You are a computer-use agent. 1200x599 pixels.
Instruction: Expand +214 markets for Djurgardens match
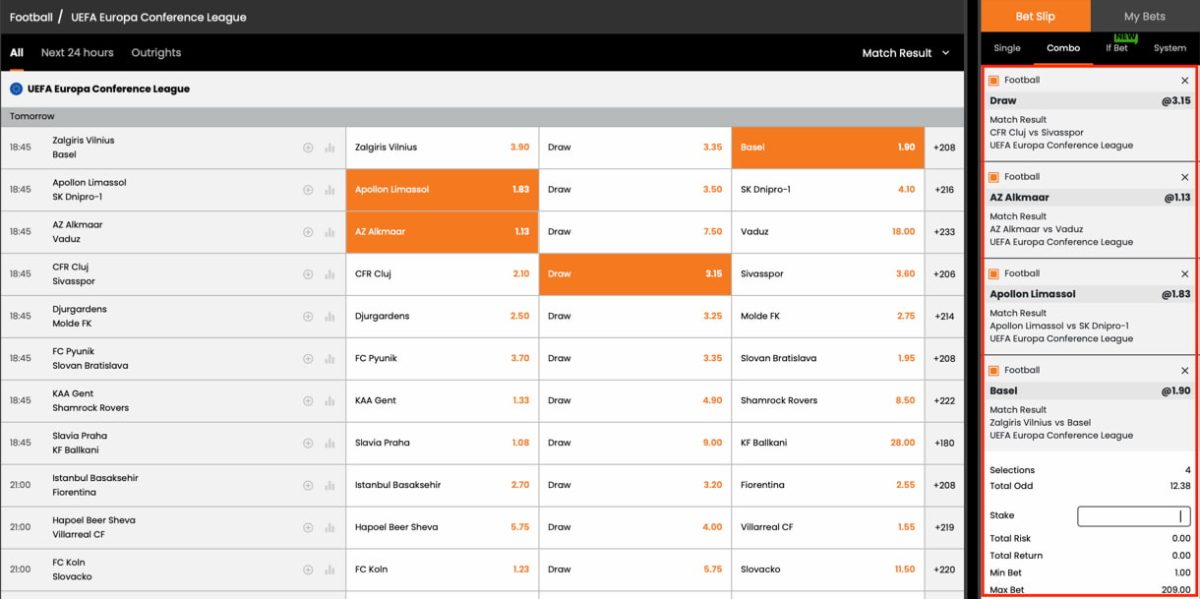(x=944, y=317)
